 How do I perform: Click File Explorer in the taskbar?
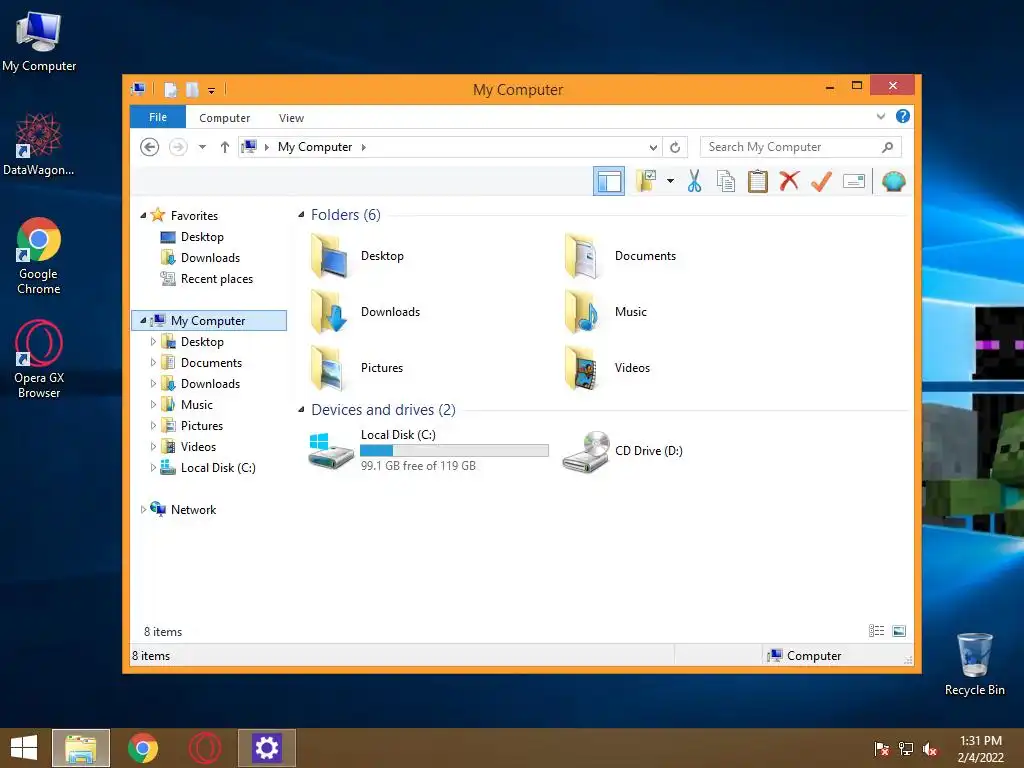[81, 748]
